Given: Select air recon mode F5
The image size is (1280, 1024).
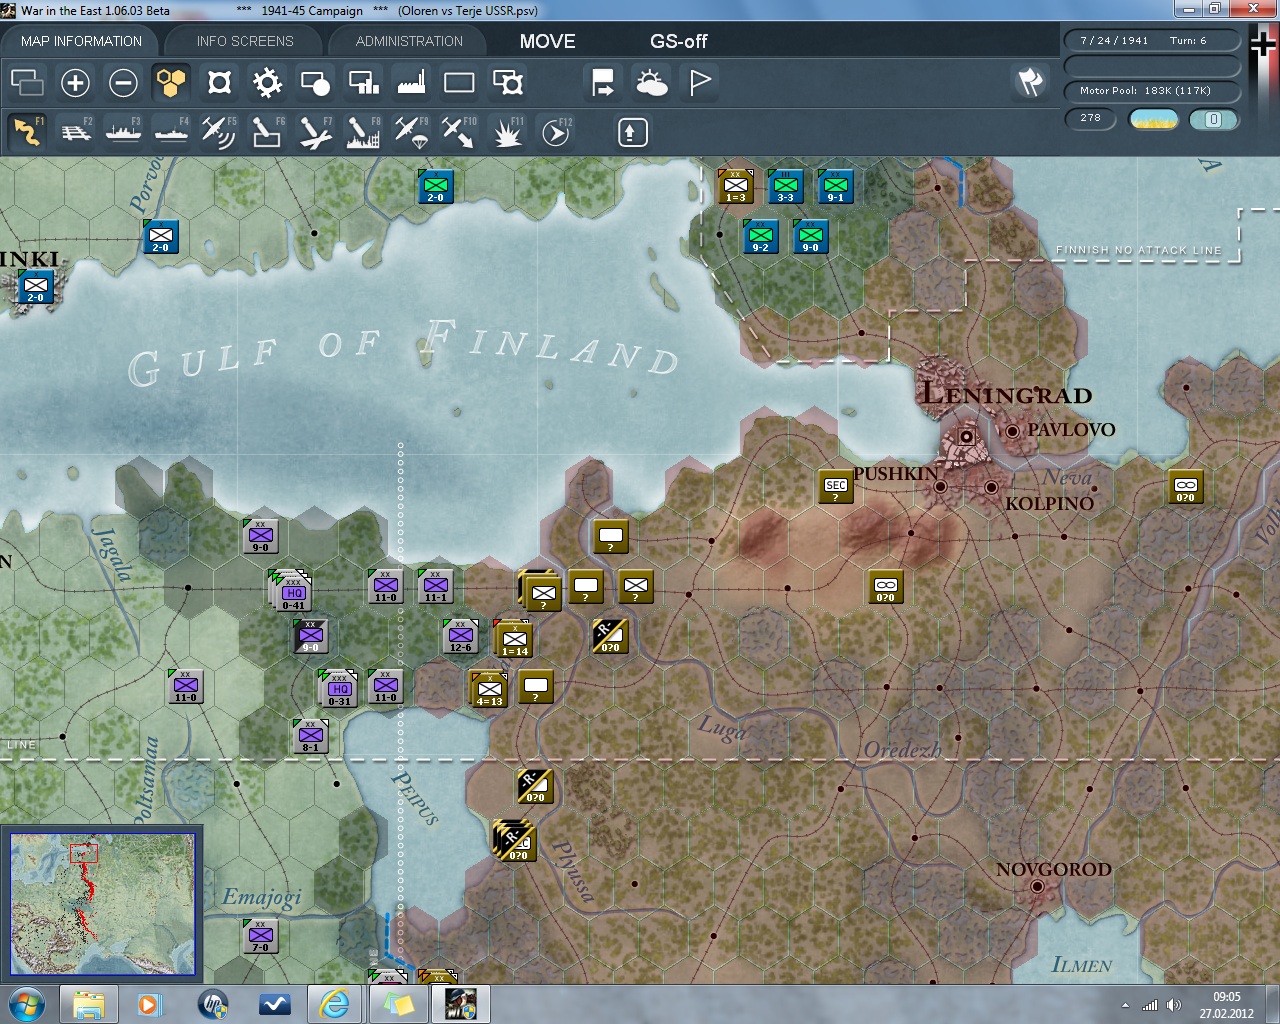Looking at the screenshot, I should click(x=219, y=132).
